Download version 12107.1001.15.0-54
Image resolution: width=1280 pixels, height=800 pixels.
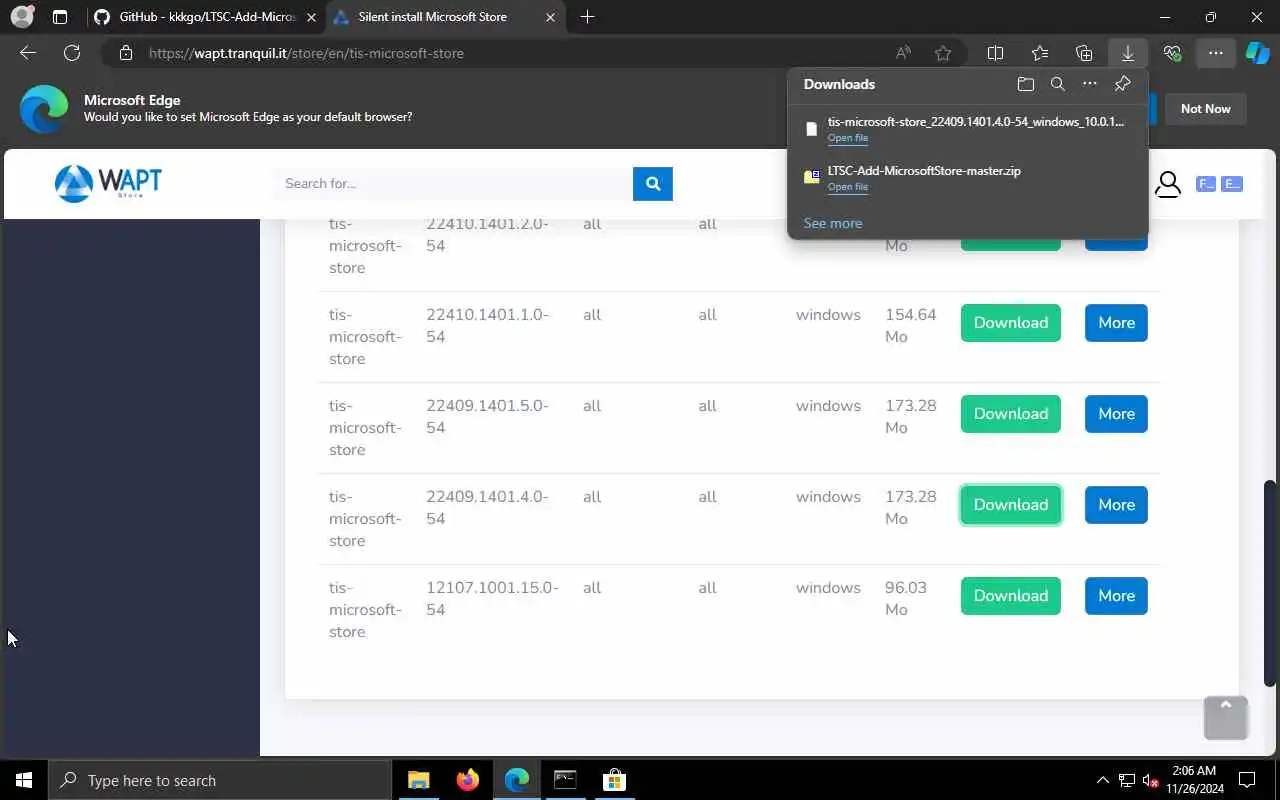(1011, 596)
